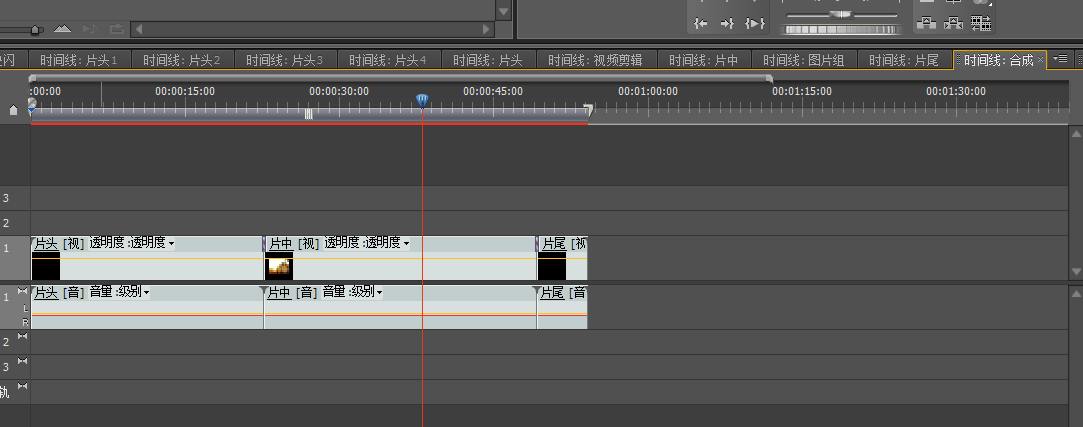The width and height of the screenshot is (1083, 427).
Task: Open 透明度 dropdown on 片中 video clip
Action: click(x=406, y=243)
